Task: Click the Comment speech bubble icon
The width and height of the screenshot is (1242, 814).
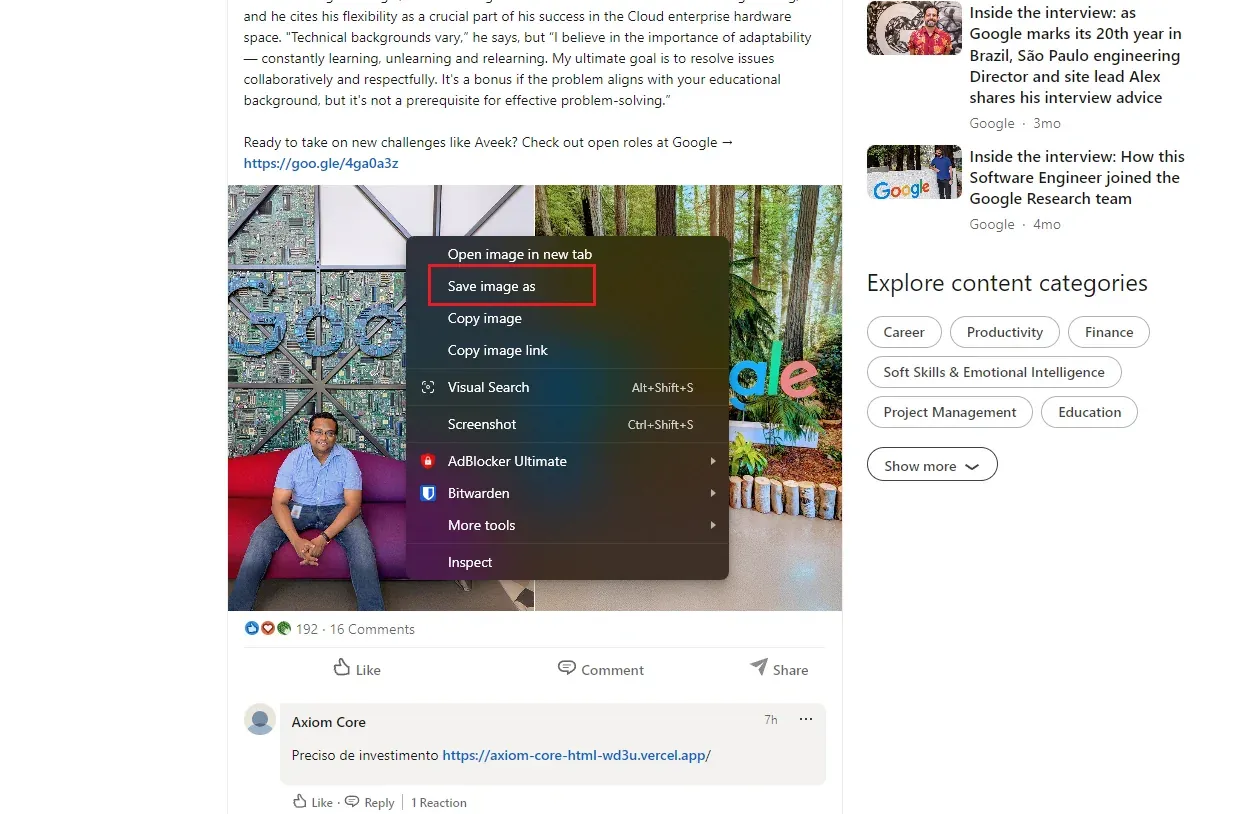Action: click(567, 668)
